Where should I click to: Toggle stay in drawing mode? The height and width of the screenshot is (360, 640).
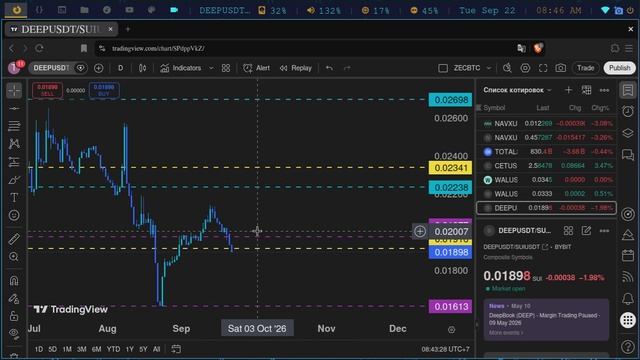pyautogui.click(x=14, y=299)
